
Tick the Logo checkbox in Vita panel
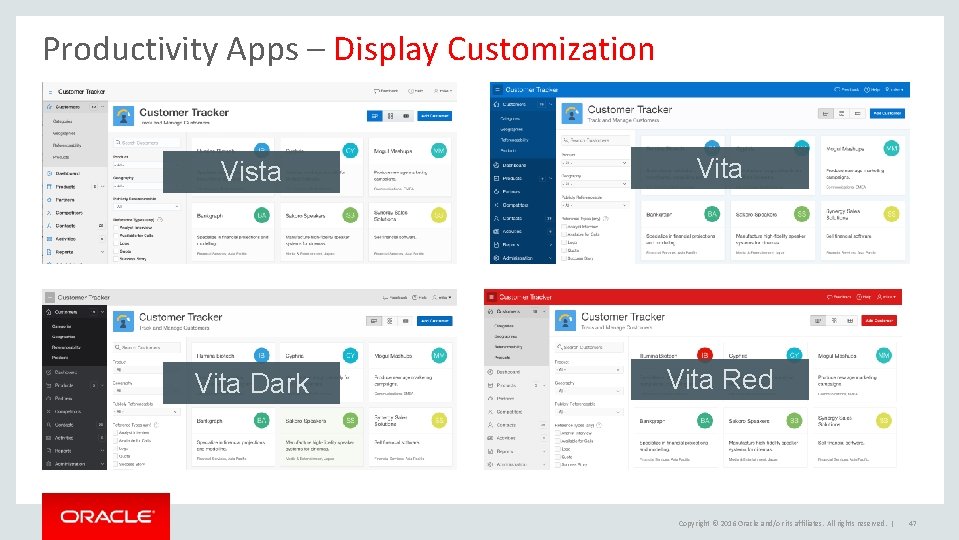564,242
